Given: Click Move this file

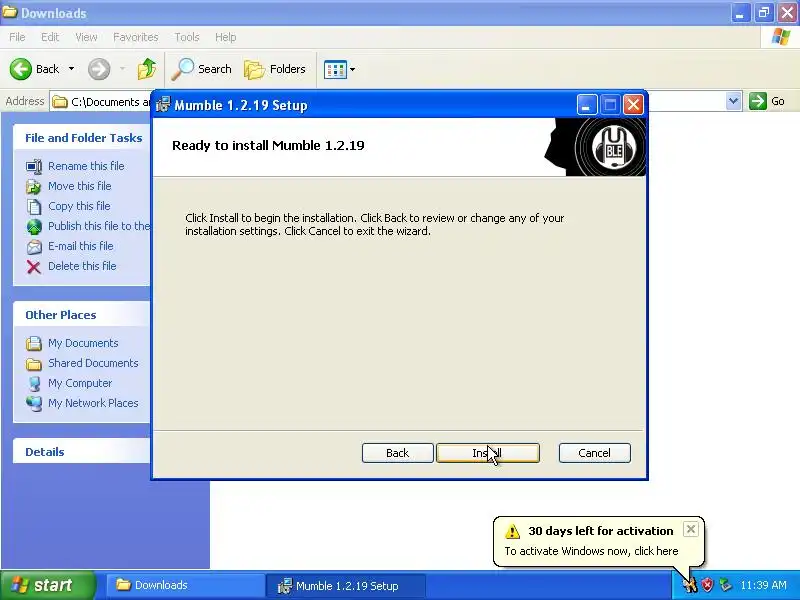Looking at the screenshot, I should [x=80, y=186].
